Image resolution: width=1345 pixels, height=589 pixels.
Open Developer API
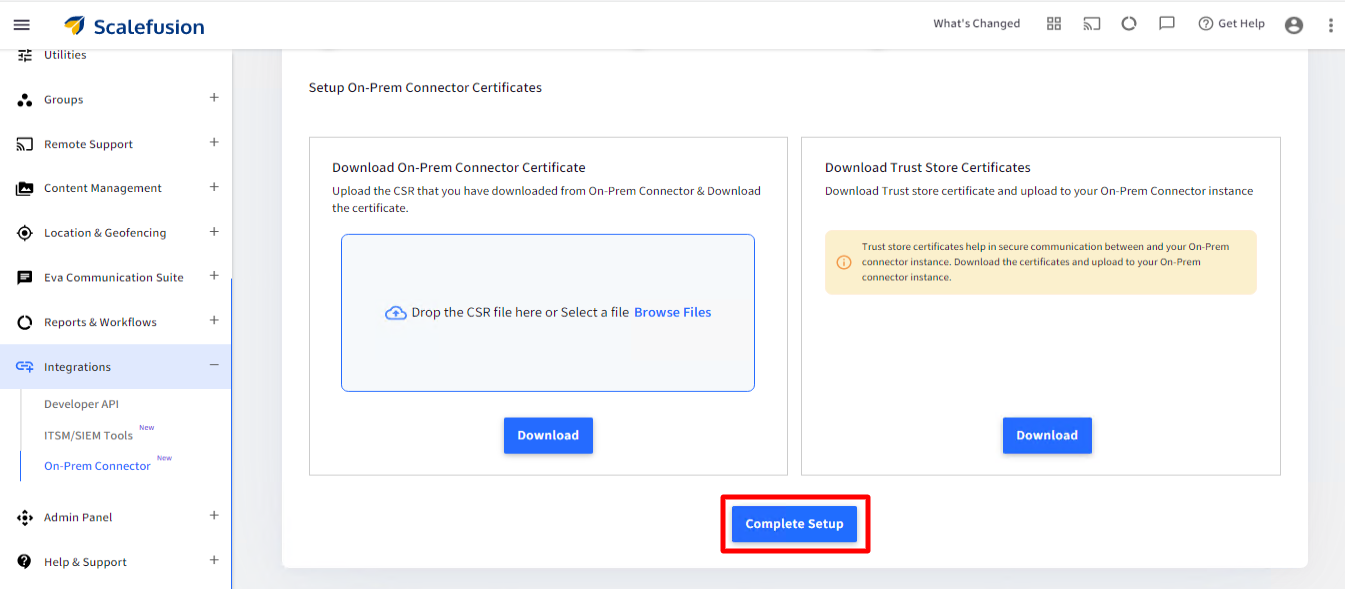click(81, 404)
